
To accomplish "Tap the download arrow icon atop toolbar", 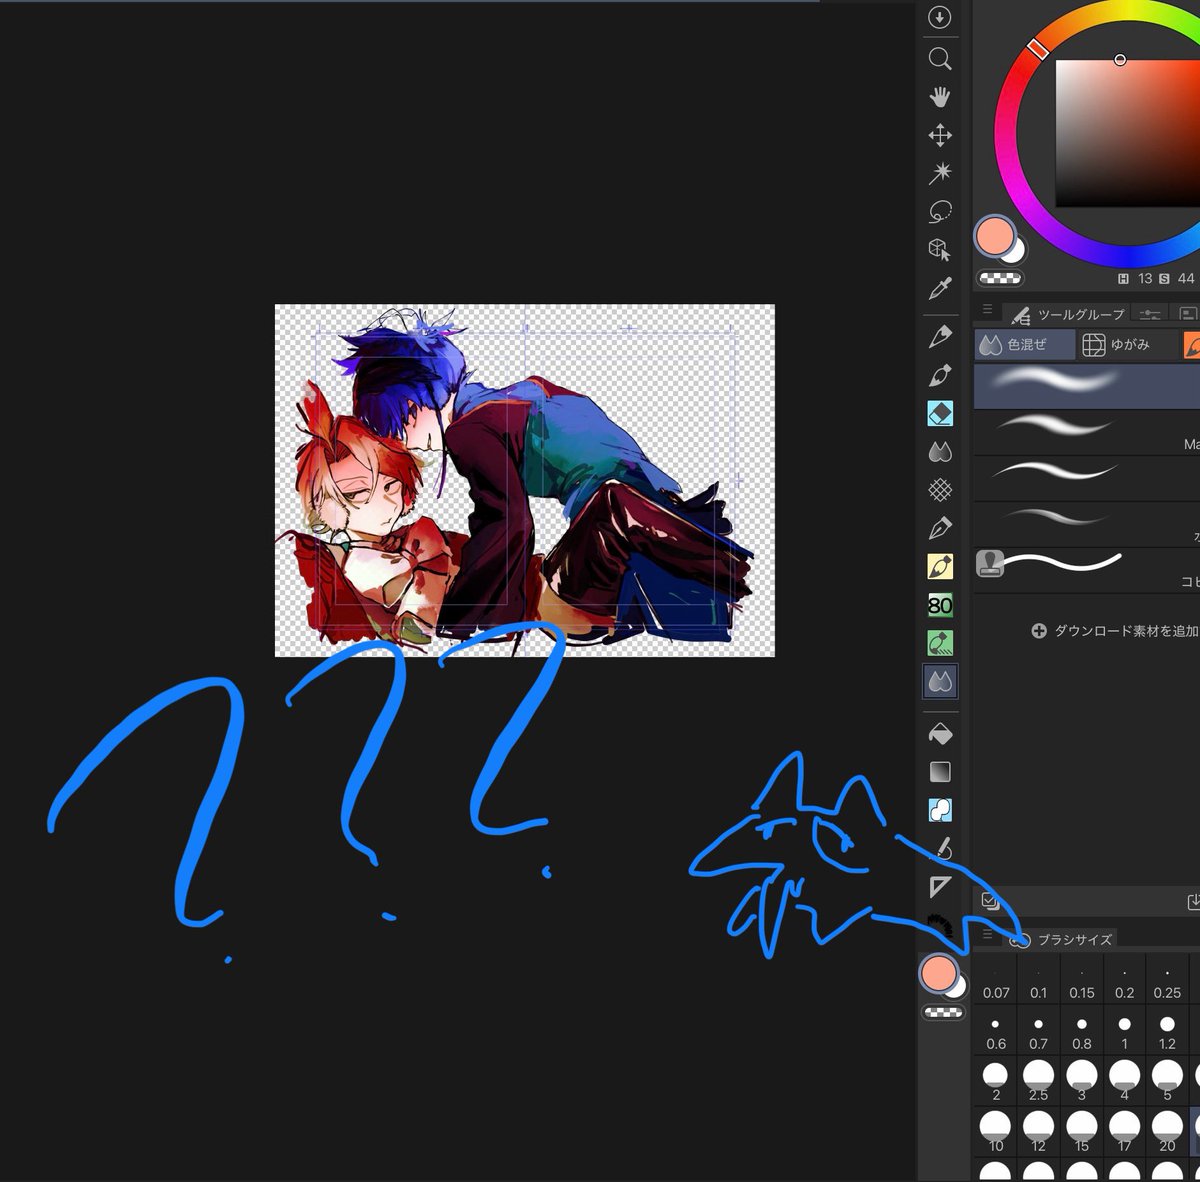I will [939, 17].
